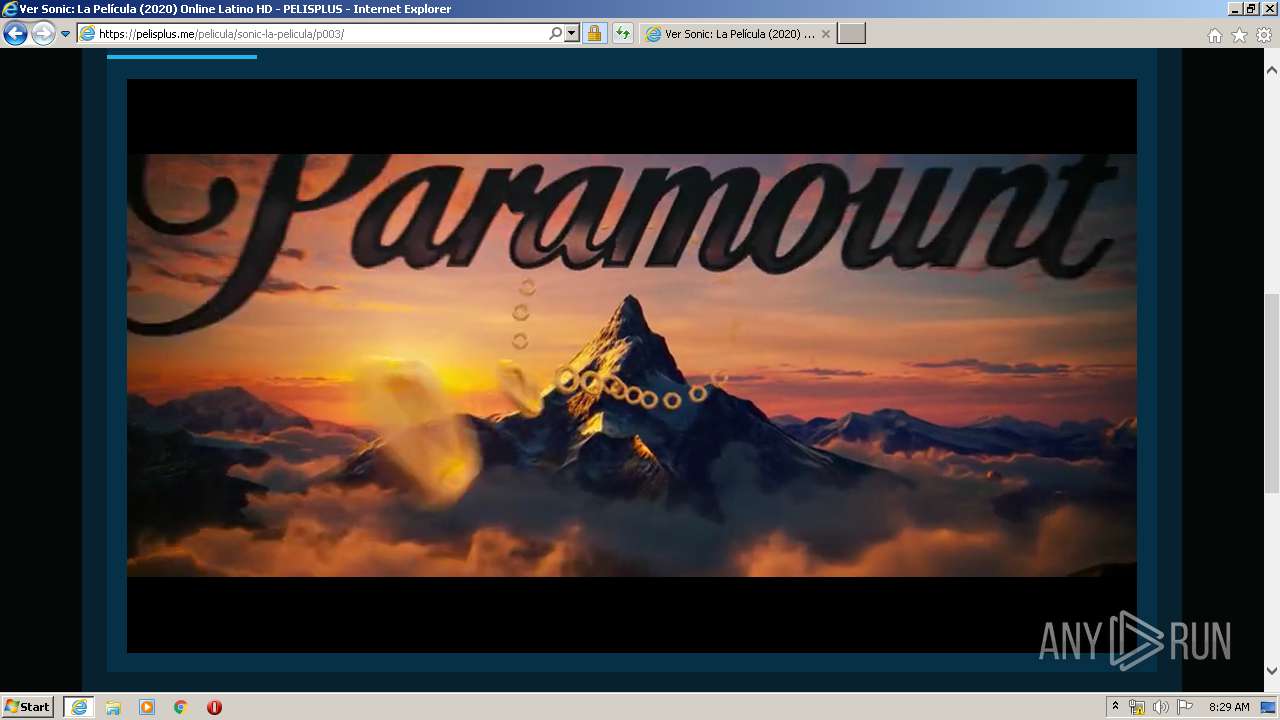Open the Favorites star icon
The image size is (1280, 720).
[x=1239, y=35]
